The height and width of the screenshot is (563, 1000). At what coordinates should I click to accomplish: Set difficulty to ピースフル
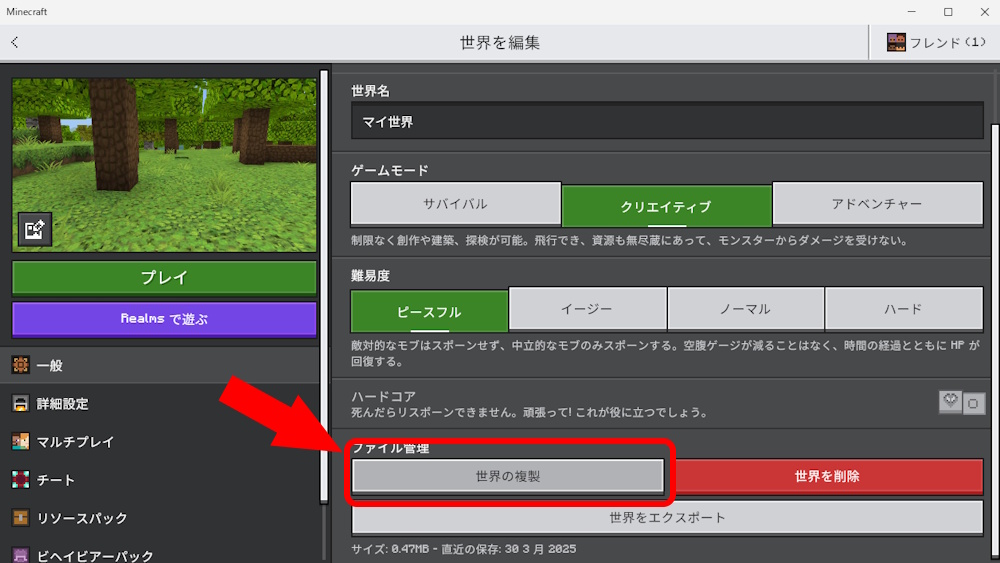pyautogui.click(x=429, y=312)
